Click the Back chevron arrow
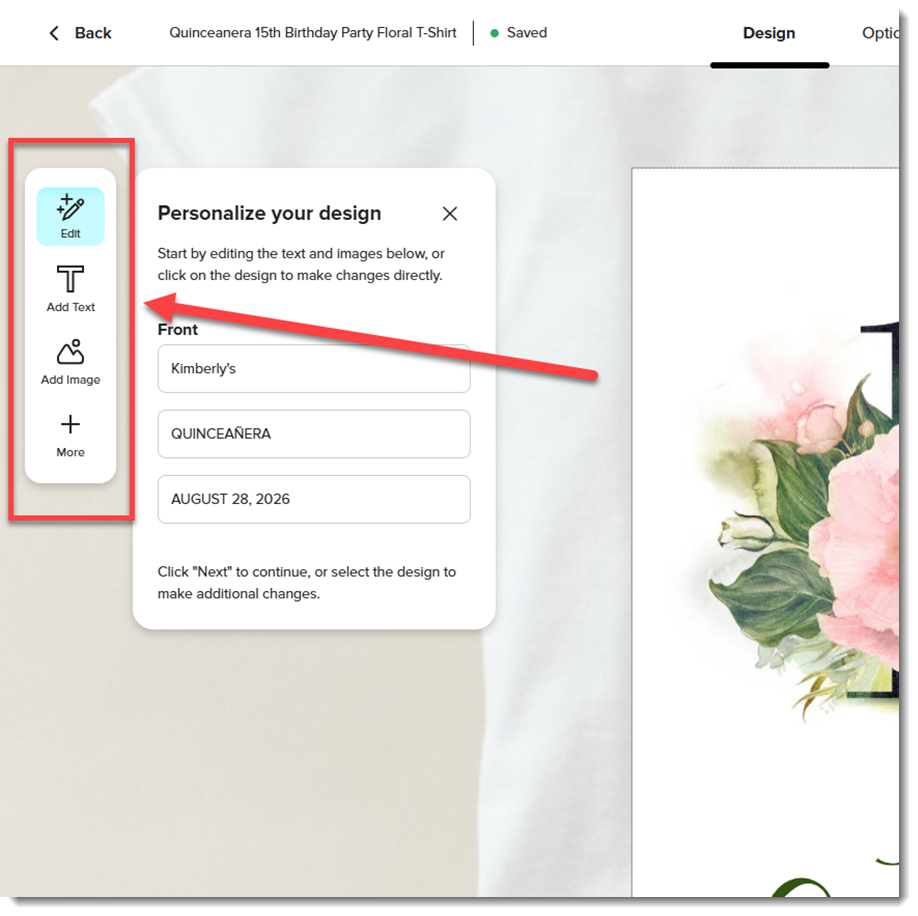The image size is (918, 916). 54,33
